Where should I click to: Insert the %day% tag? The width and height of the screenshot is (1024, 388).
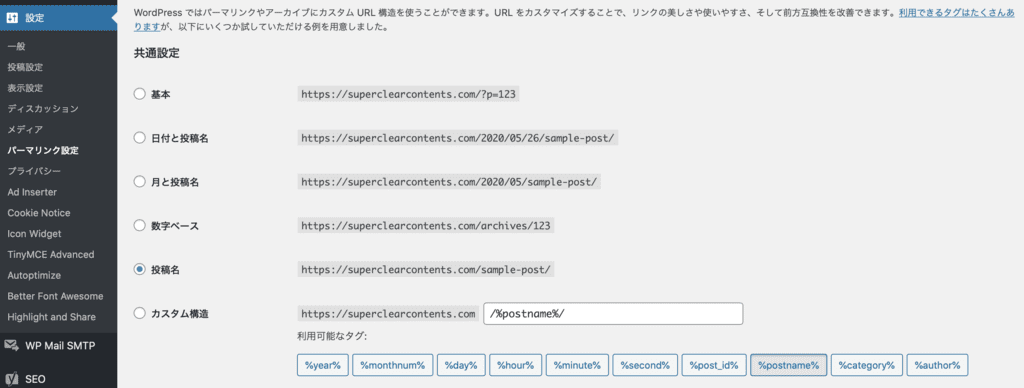461,365
